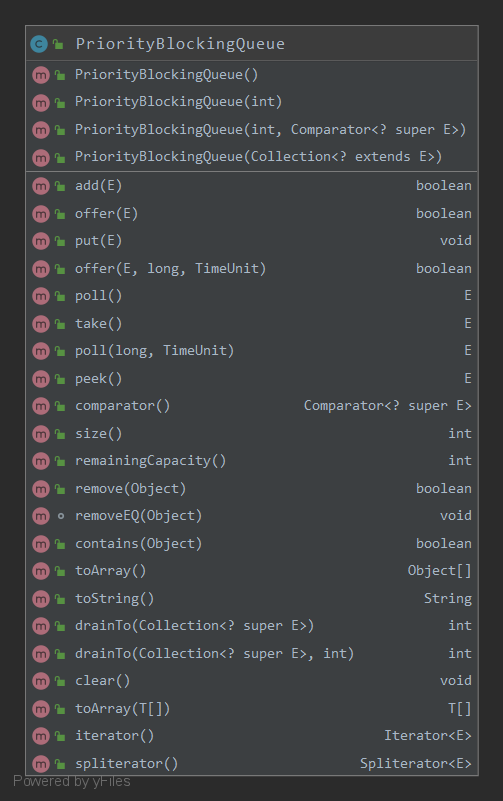Screen dimensions: 503x801
Task: Click method icon beside poll()
Action: pyautogui.click(x=40, y=296)
